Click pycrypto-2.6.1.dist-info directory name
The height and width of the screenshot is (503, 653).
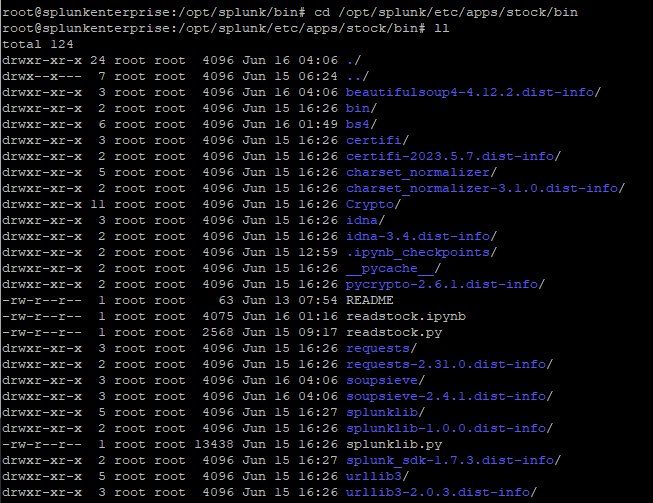coord(445,284)
